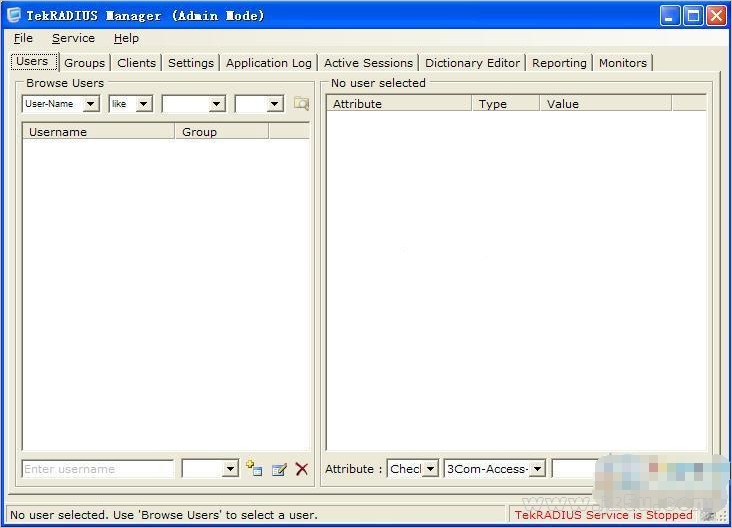Click the Enter username input field
This screenshot has width=732, height=528.
click(98, 469)
